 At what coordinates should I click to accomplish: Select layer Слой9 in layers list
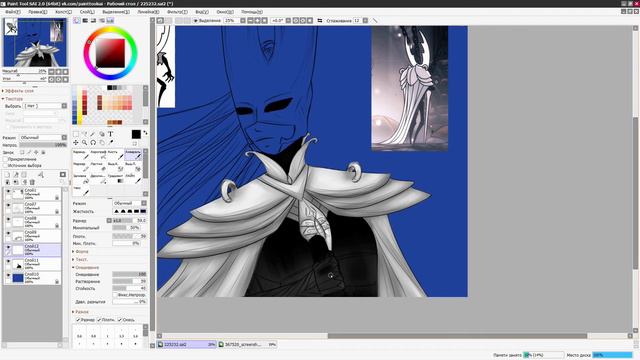click(x=36, y=236)
